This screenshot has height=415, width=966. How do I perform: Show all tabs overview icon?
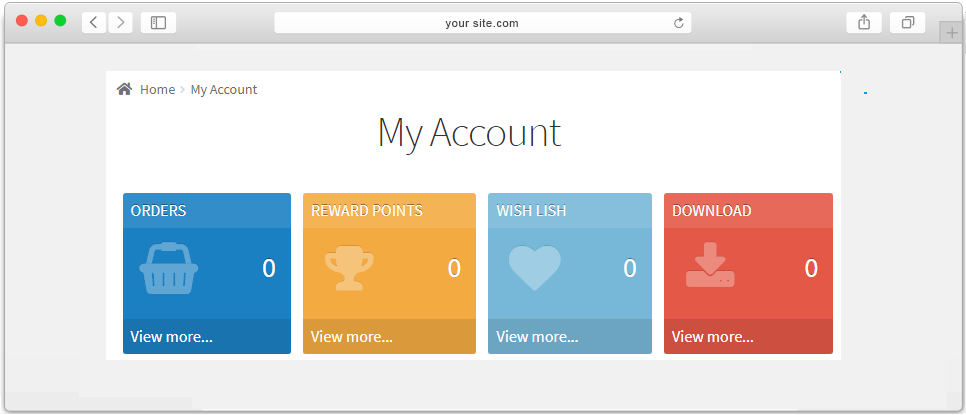pos(907,23)
